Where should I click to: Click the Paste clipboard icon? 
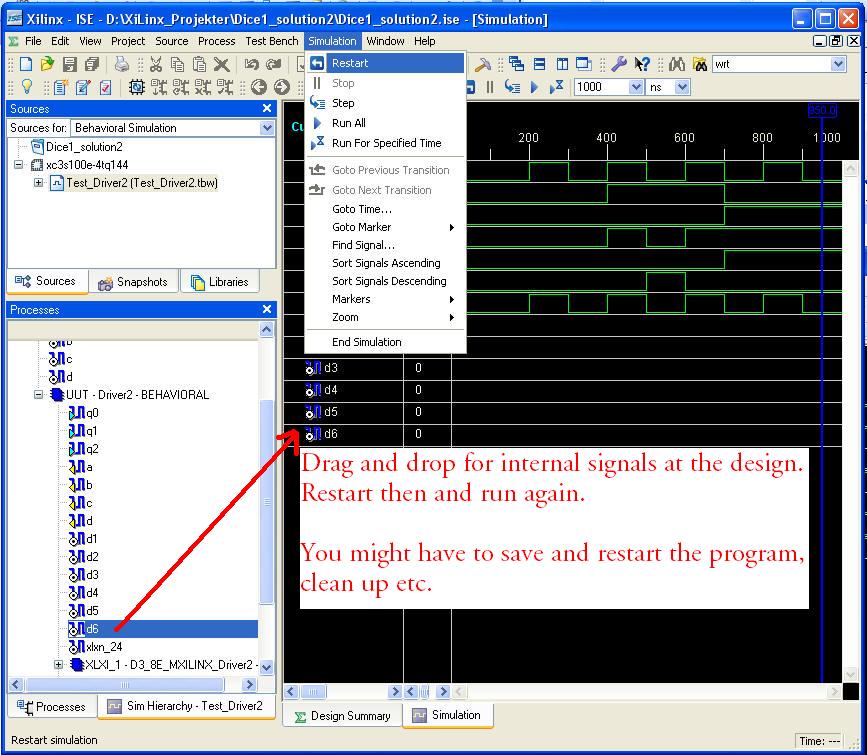coord(199,64)
